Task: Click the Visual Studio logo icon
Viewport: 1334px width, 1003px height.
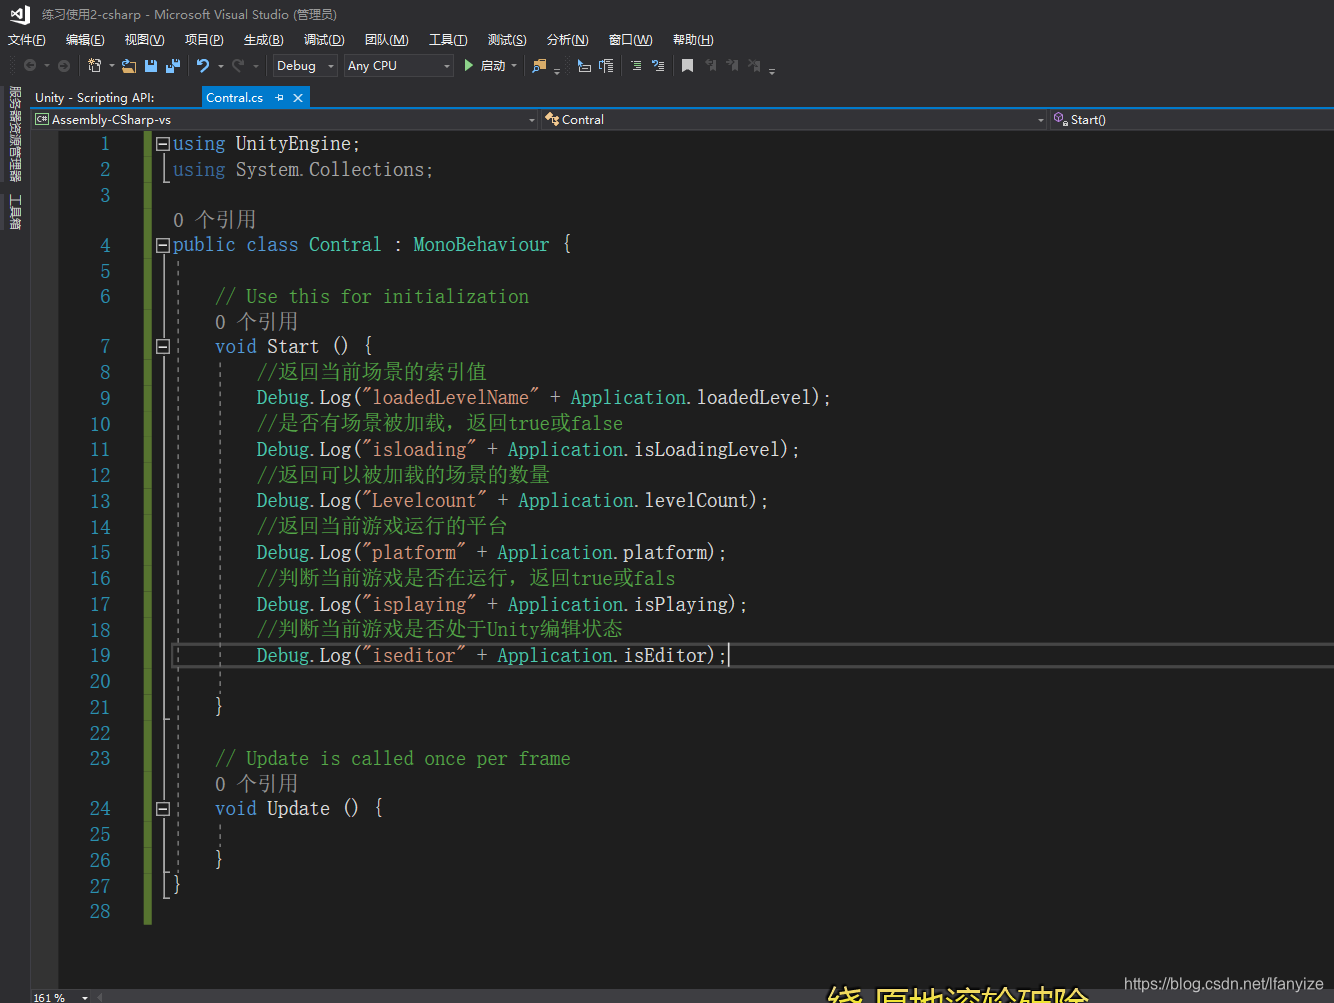Action: pyautogui.click(x=20, y=14)
